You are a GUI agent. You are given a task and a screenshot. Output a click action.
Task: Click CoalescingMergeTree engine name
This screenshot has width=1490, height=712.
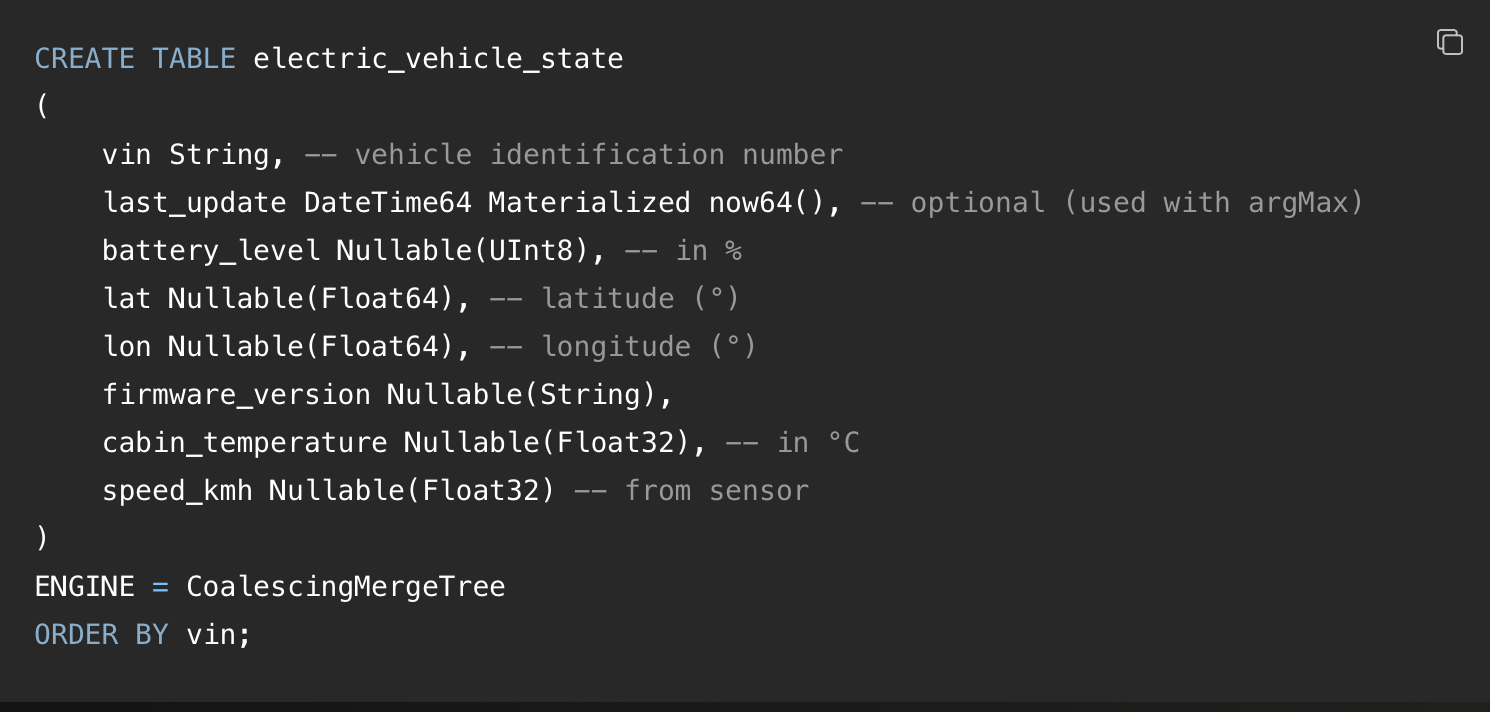(x=346, y=586)
